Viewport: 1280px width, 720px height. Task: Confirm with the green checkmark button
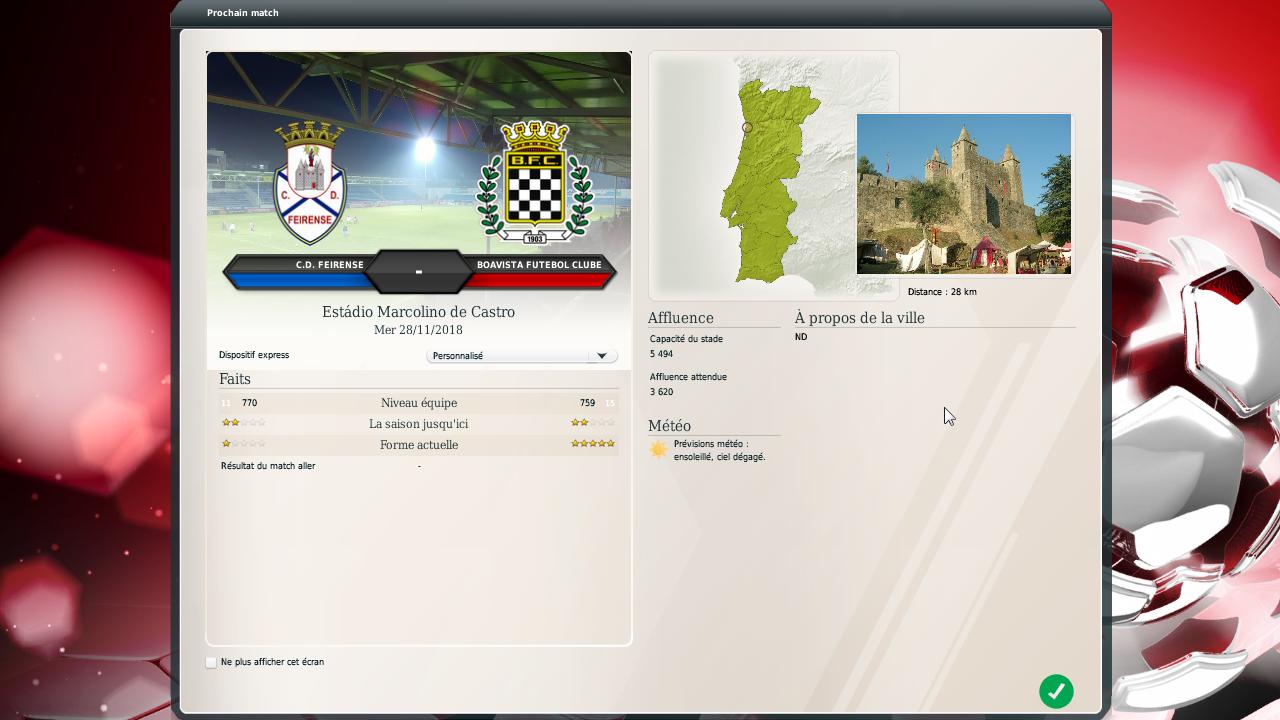[1056, 691]
